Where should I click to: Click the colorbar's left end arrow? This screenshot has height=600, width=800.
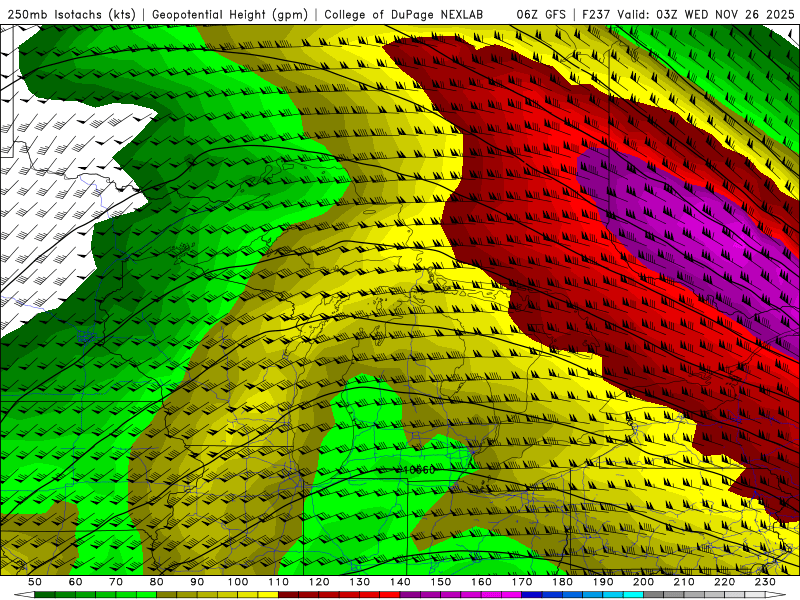click(x=24, y=594)
